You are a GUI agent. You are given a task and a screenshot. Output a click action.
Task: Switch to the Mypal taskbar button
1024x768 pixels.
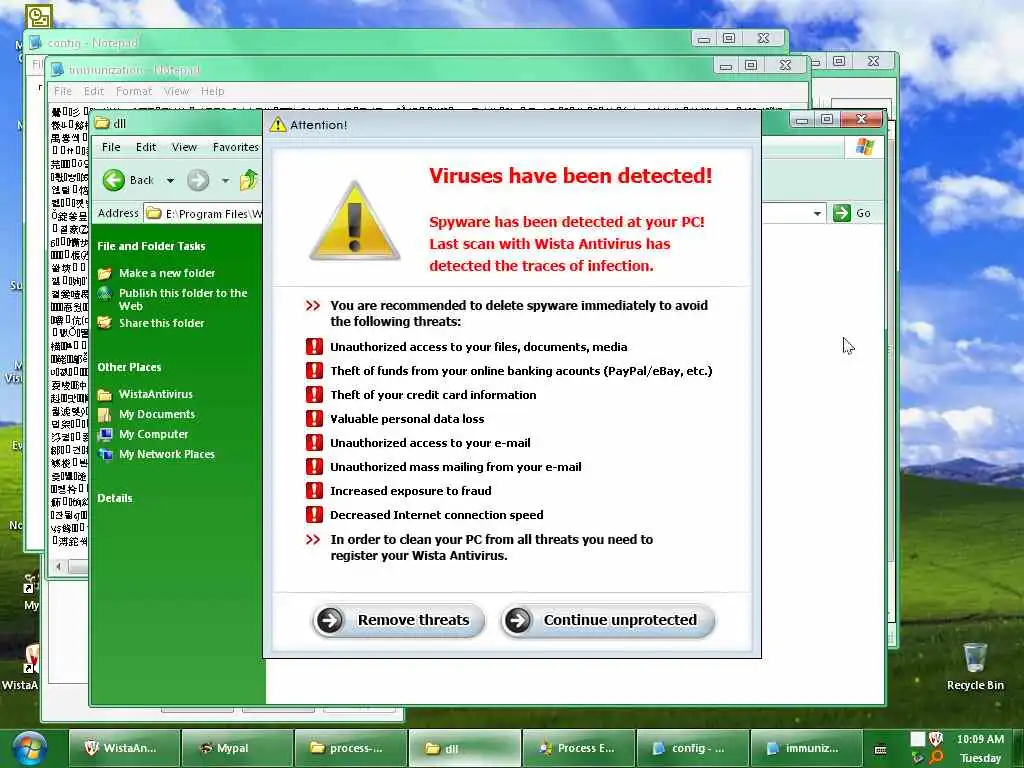(237, 748)
